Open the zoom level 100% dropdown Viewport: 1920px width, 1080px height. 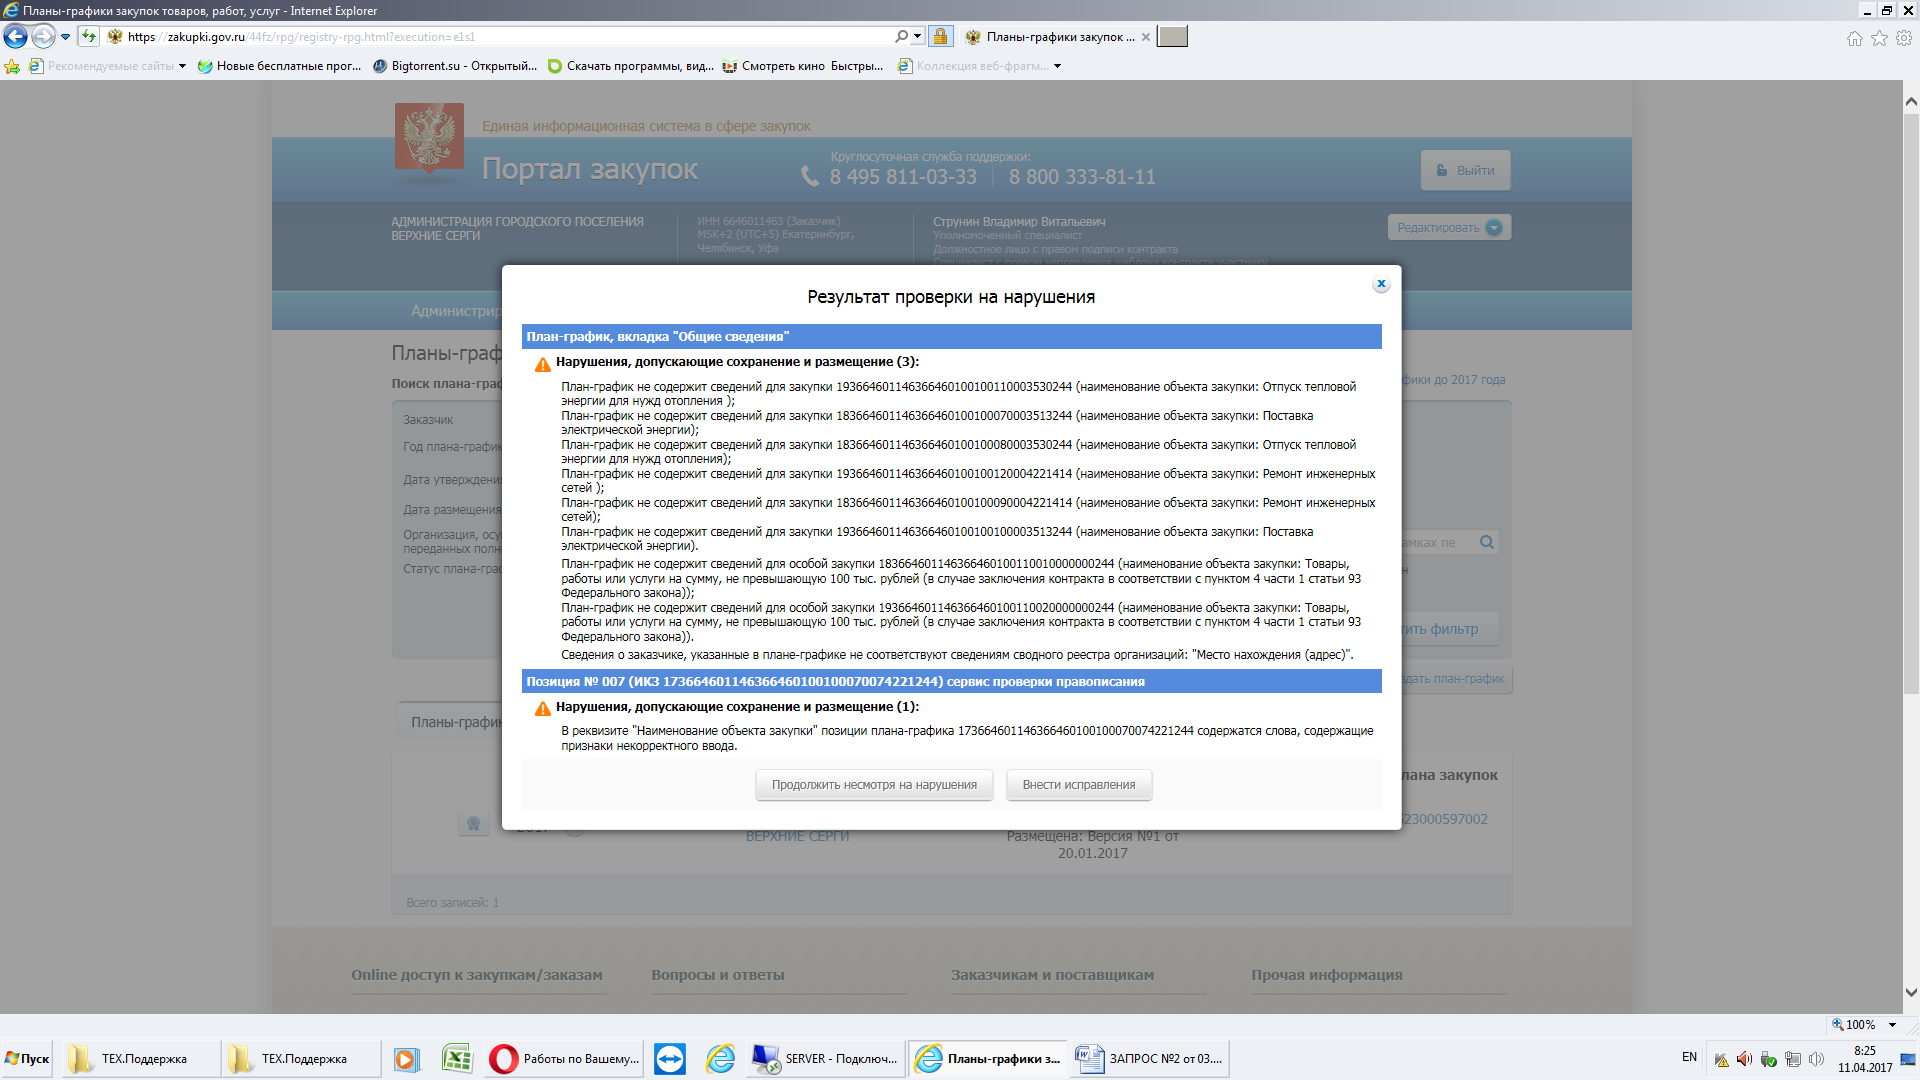coord(1892,1025)
